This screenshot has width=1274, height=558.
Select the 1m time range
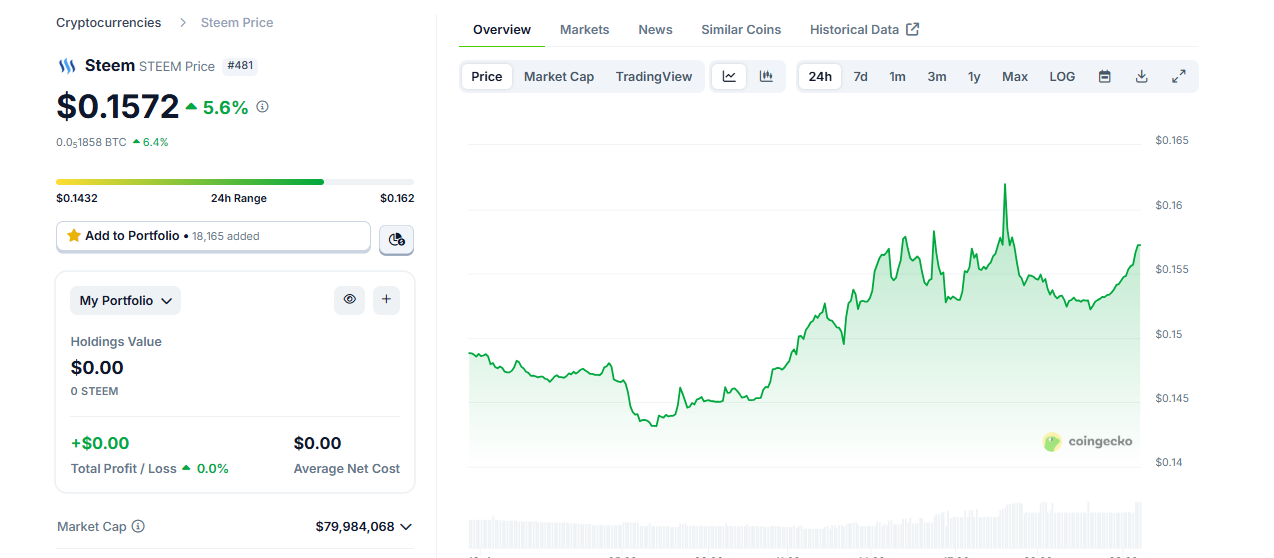click(x=898, y=76)
